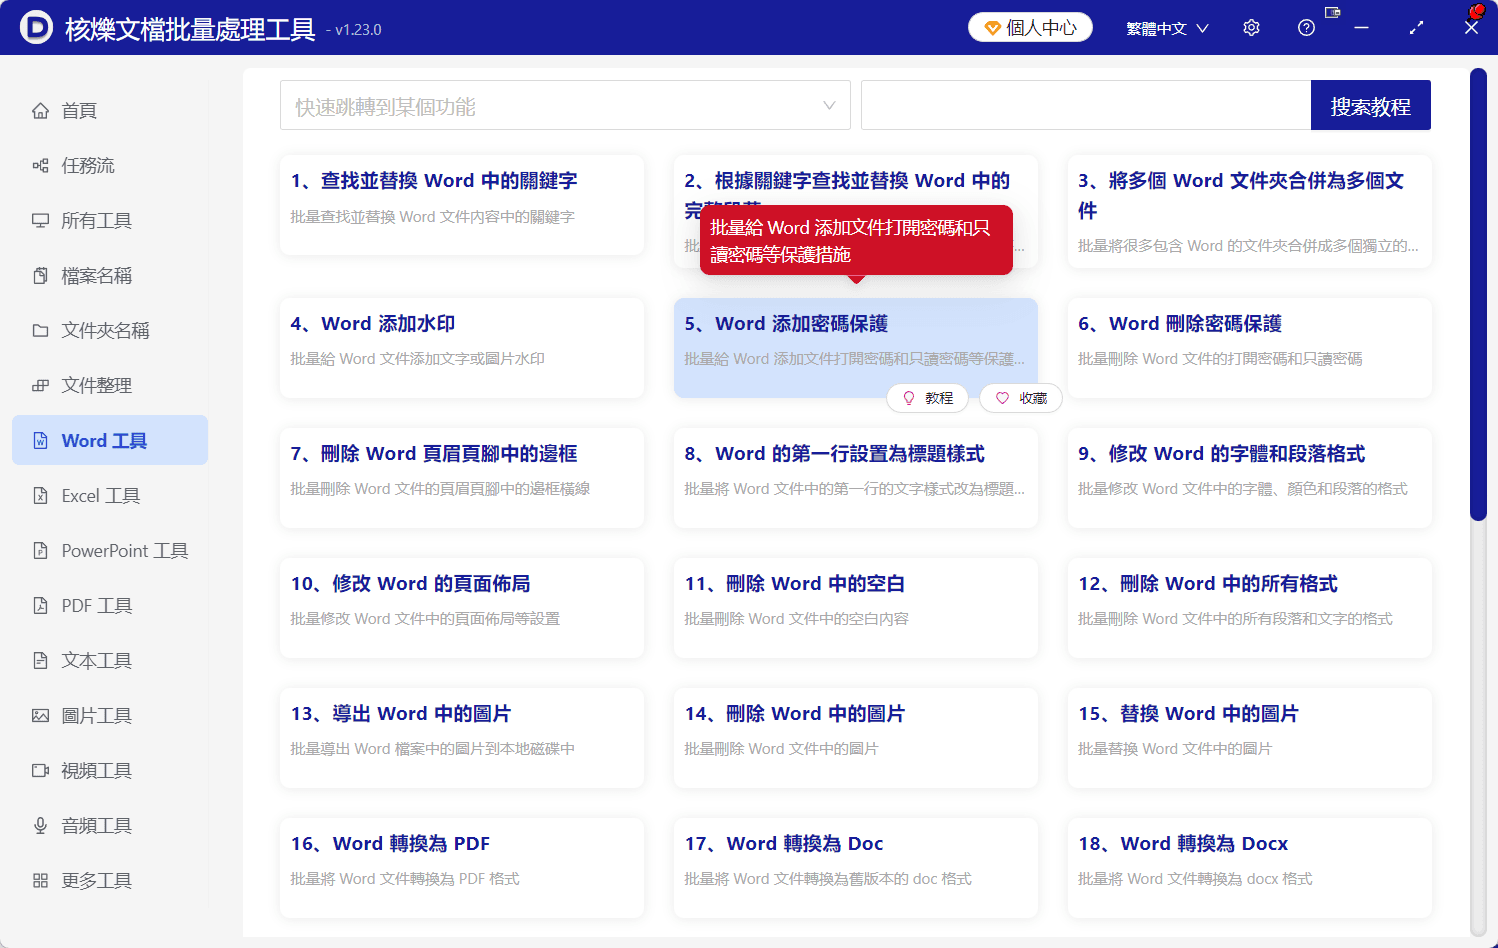This screenshot has height=948, width=1498.
Task: Switch to 圖片工具 in sidebar
Action: [x=110, y=715]
